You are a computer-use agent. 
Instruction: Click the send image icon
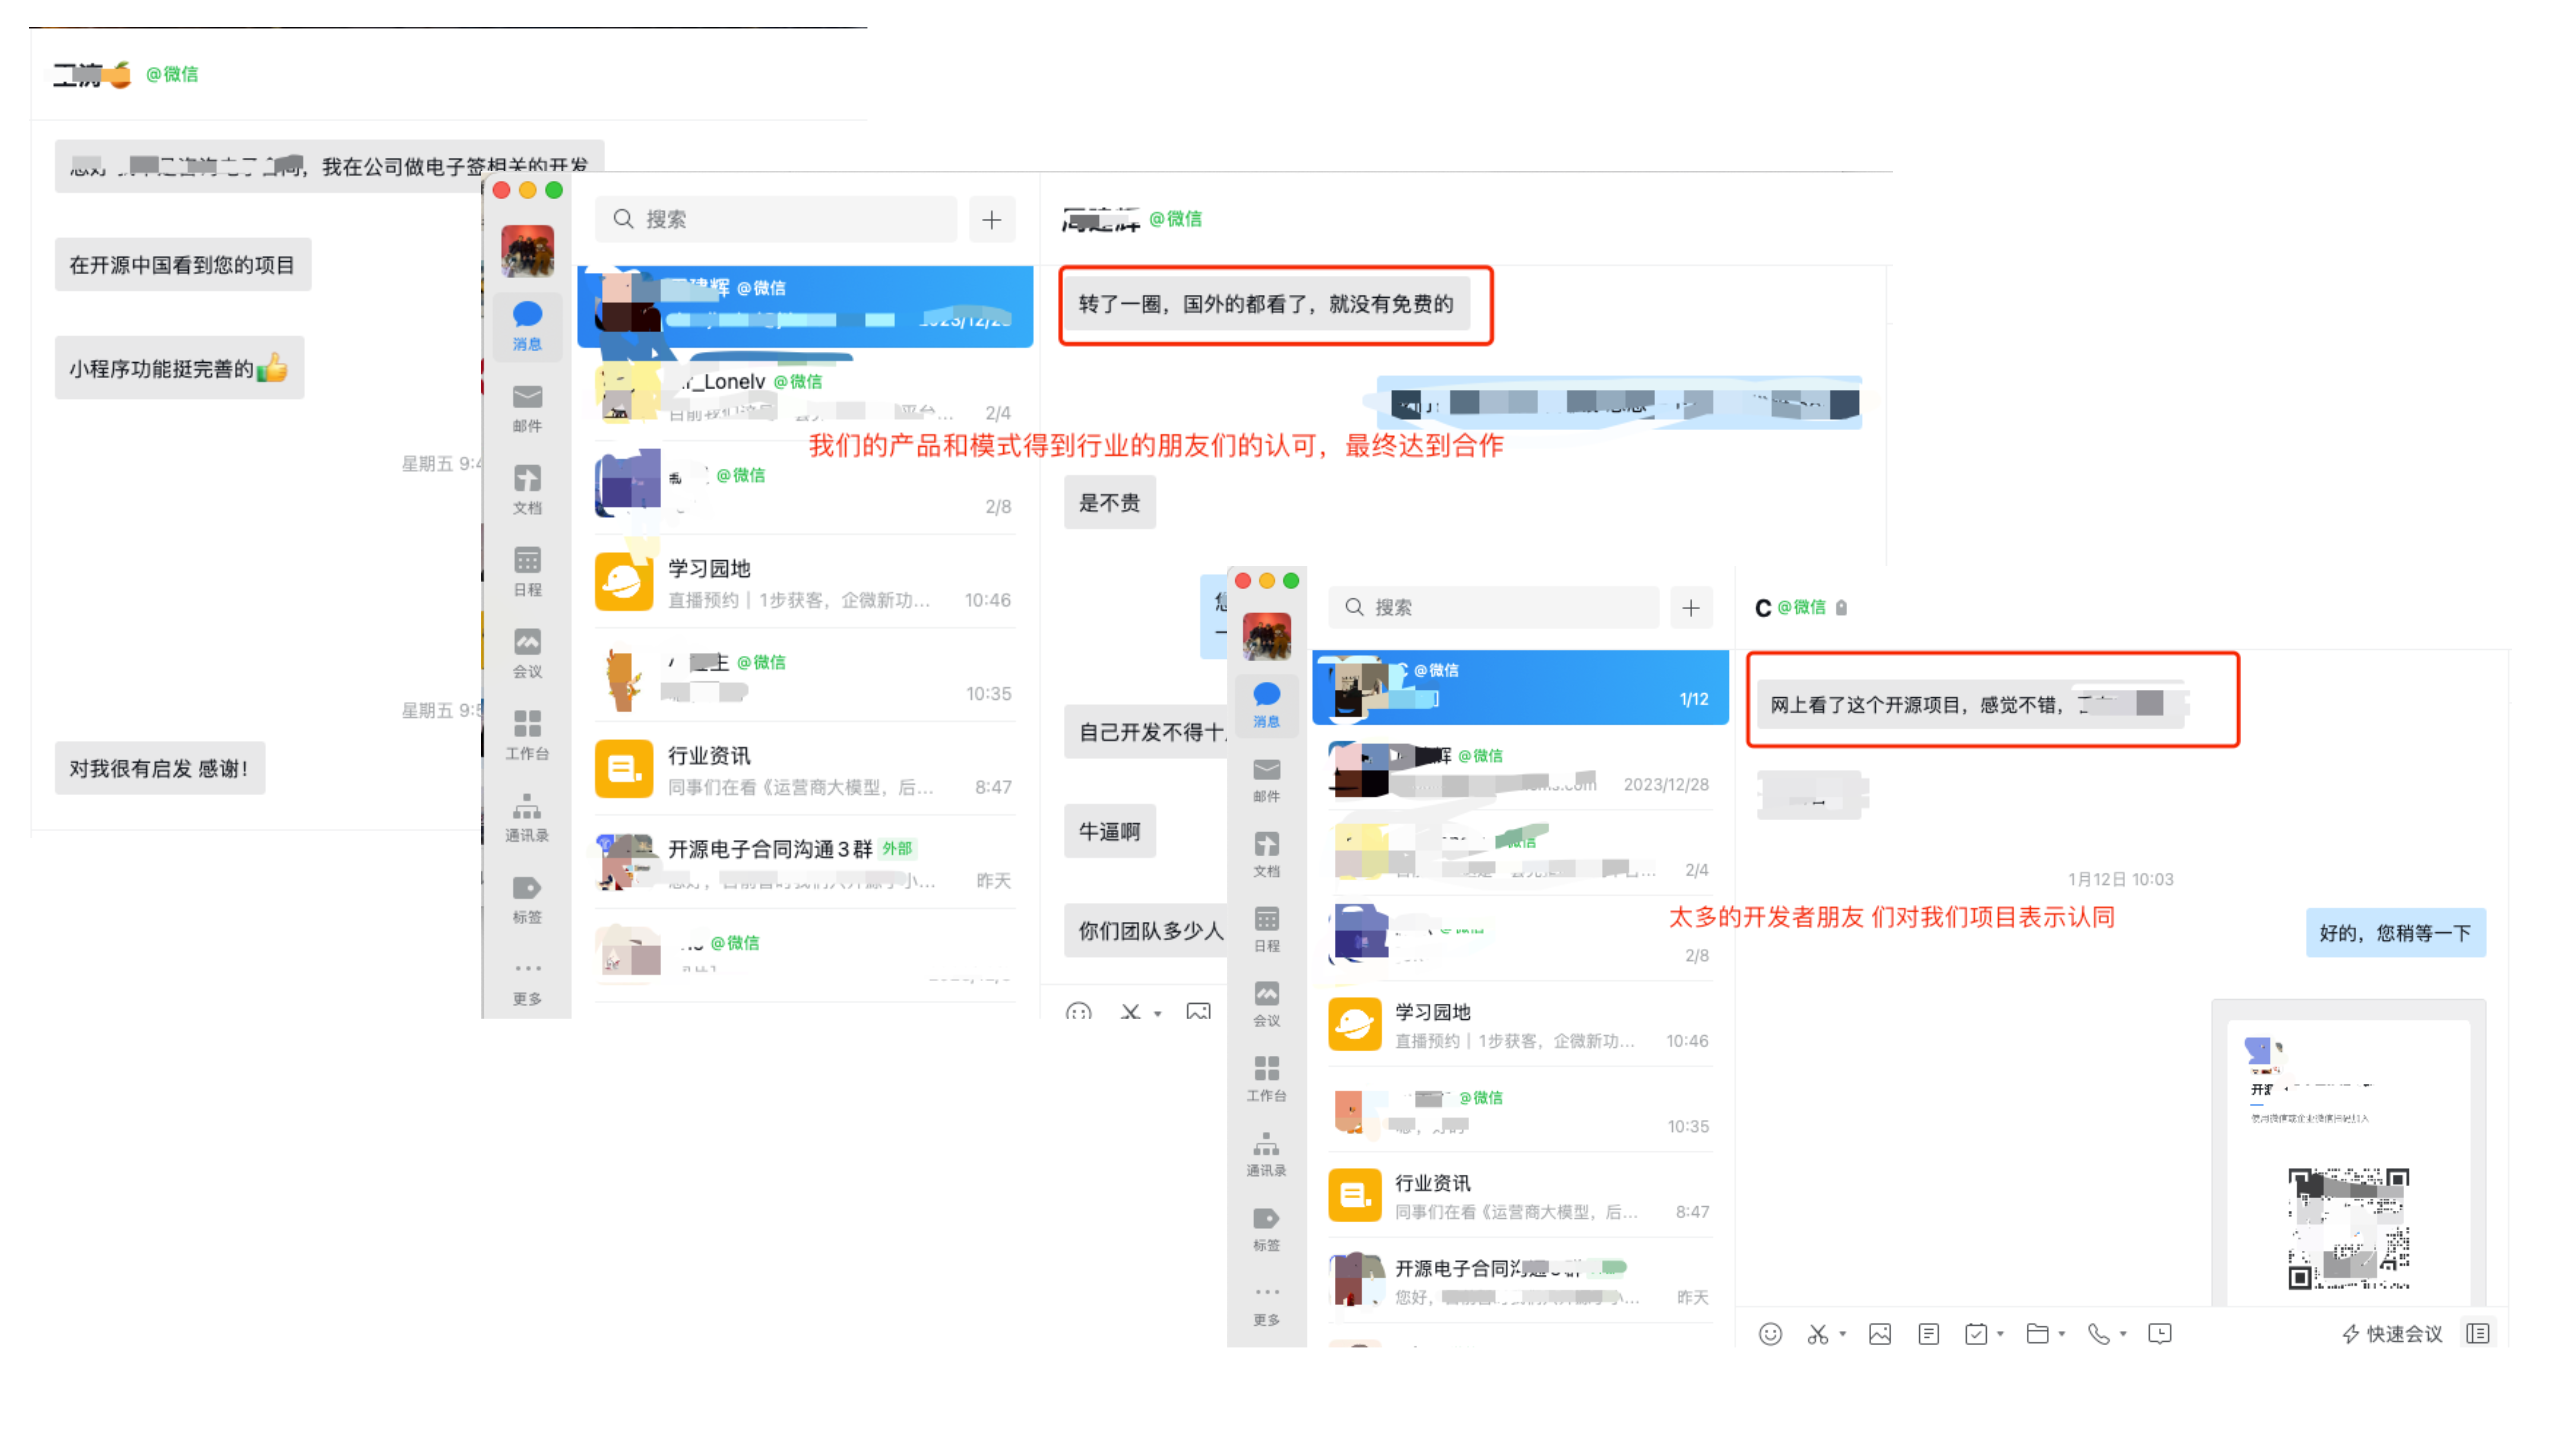point(1879,1333)
